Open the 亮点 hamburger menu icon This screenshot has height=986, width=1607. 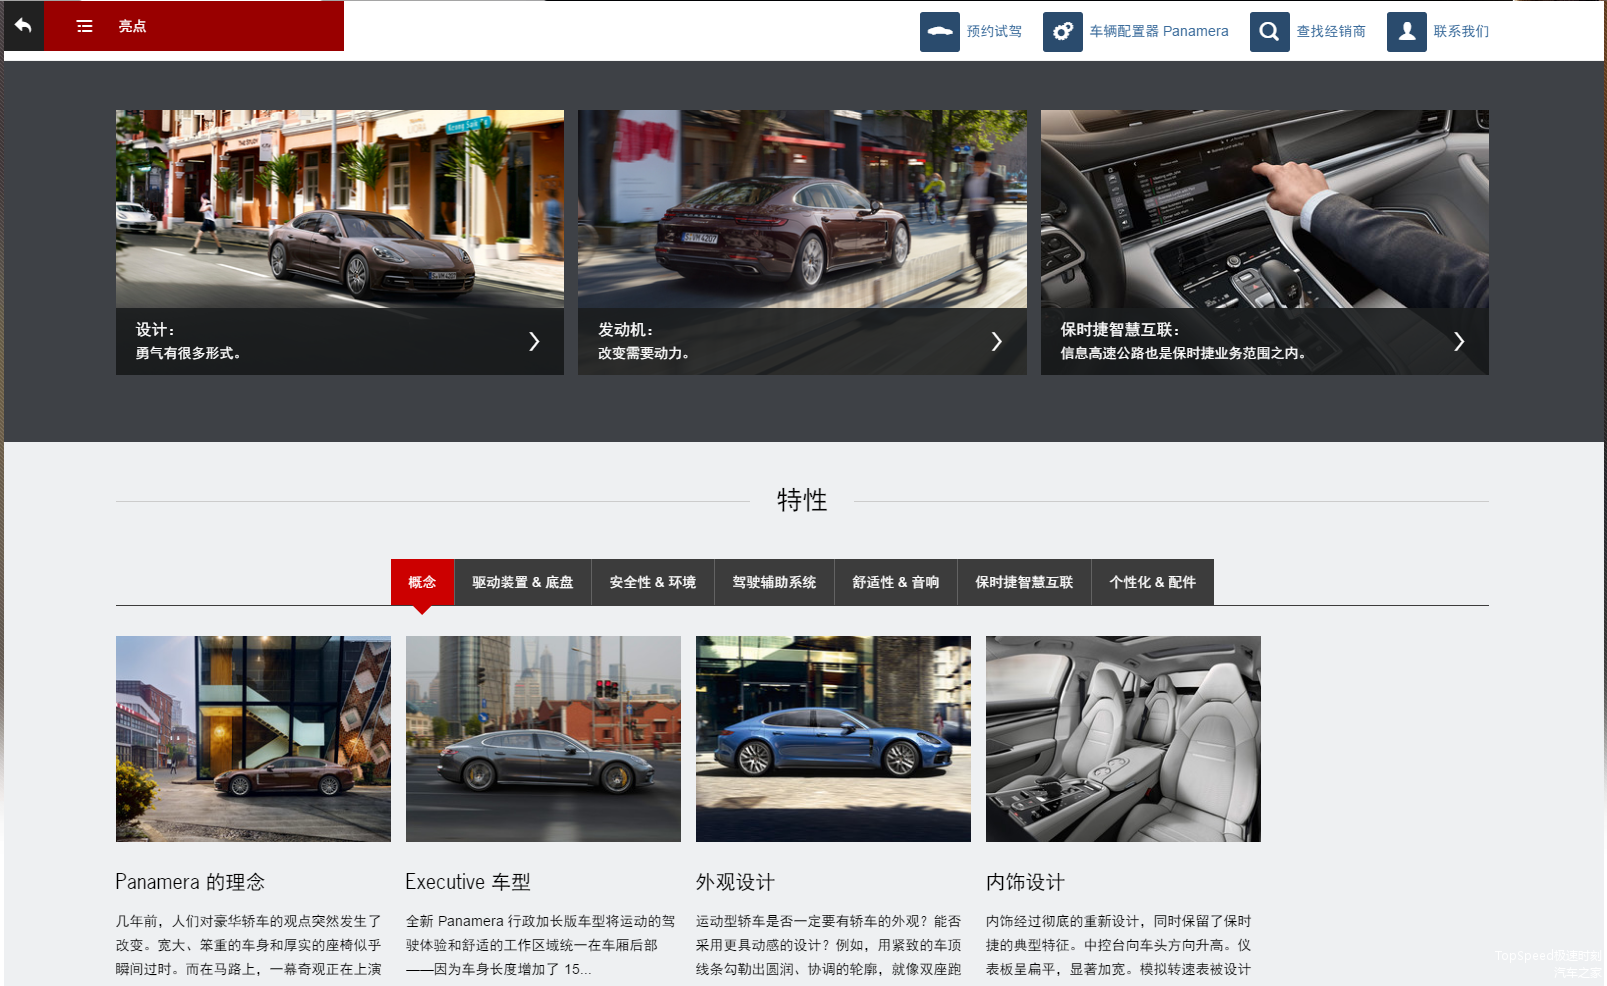click(x=85, y=26)
